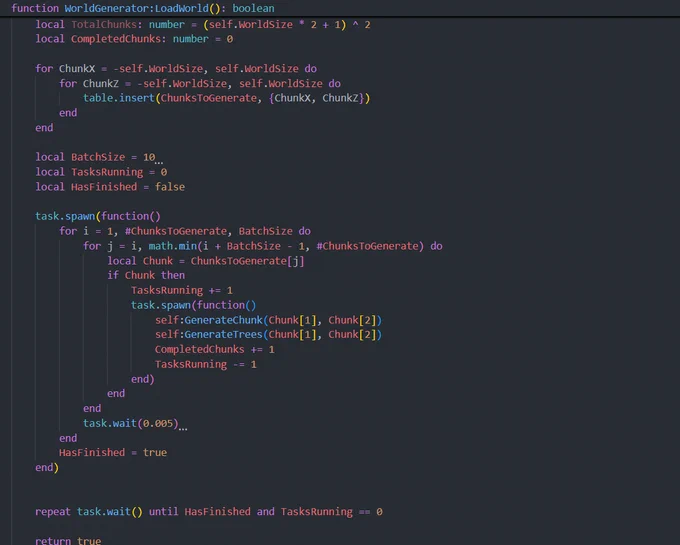Viewport: 680px width, 545px height.
Task: Click 'TasksRunning += 1' statement
Action: (182, 290)
